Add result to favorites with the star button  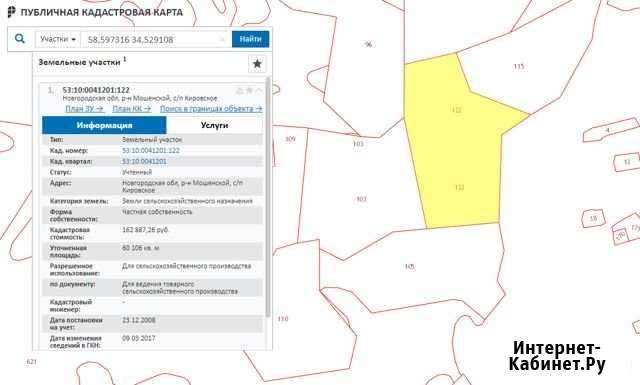(x=257, y=64)
